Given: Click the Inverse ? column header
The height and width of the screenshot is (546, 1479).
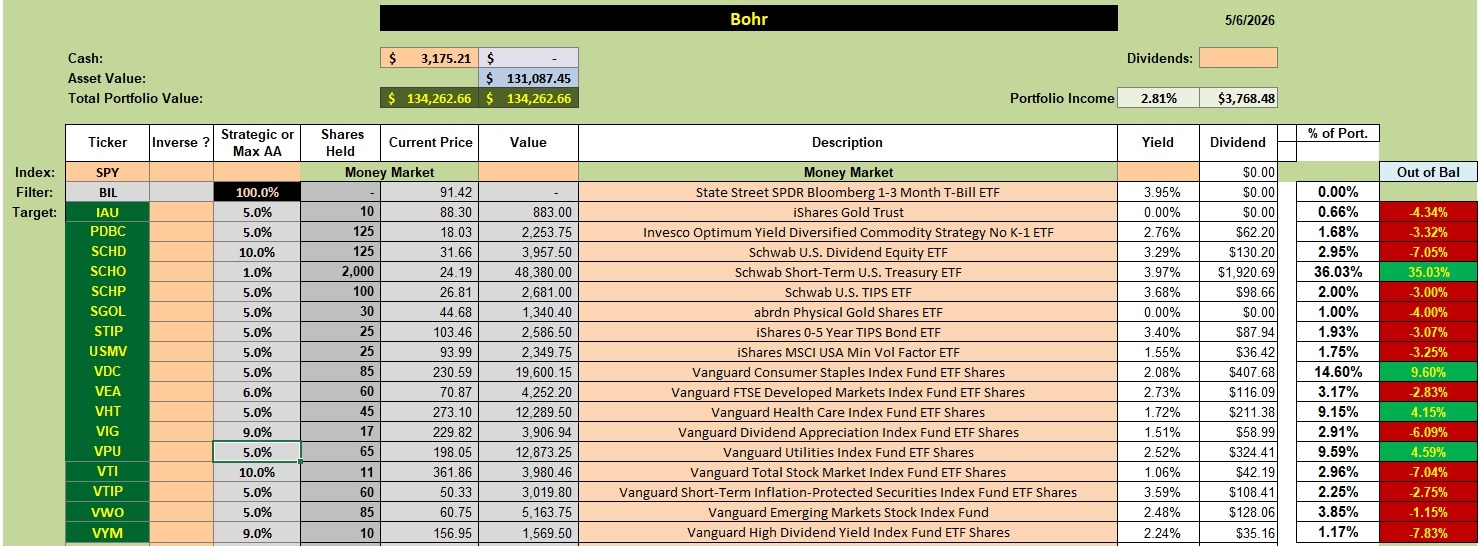Looking at the screenshot, I should [181, 143].
